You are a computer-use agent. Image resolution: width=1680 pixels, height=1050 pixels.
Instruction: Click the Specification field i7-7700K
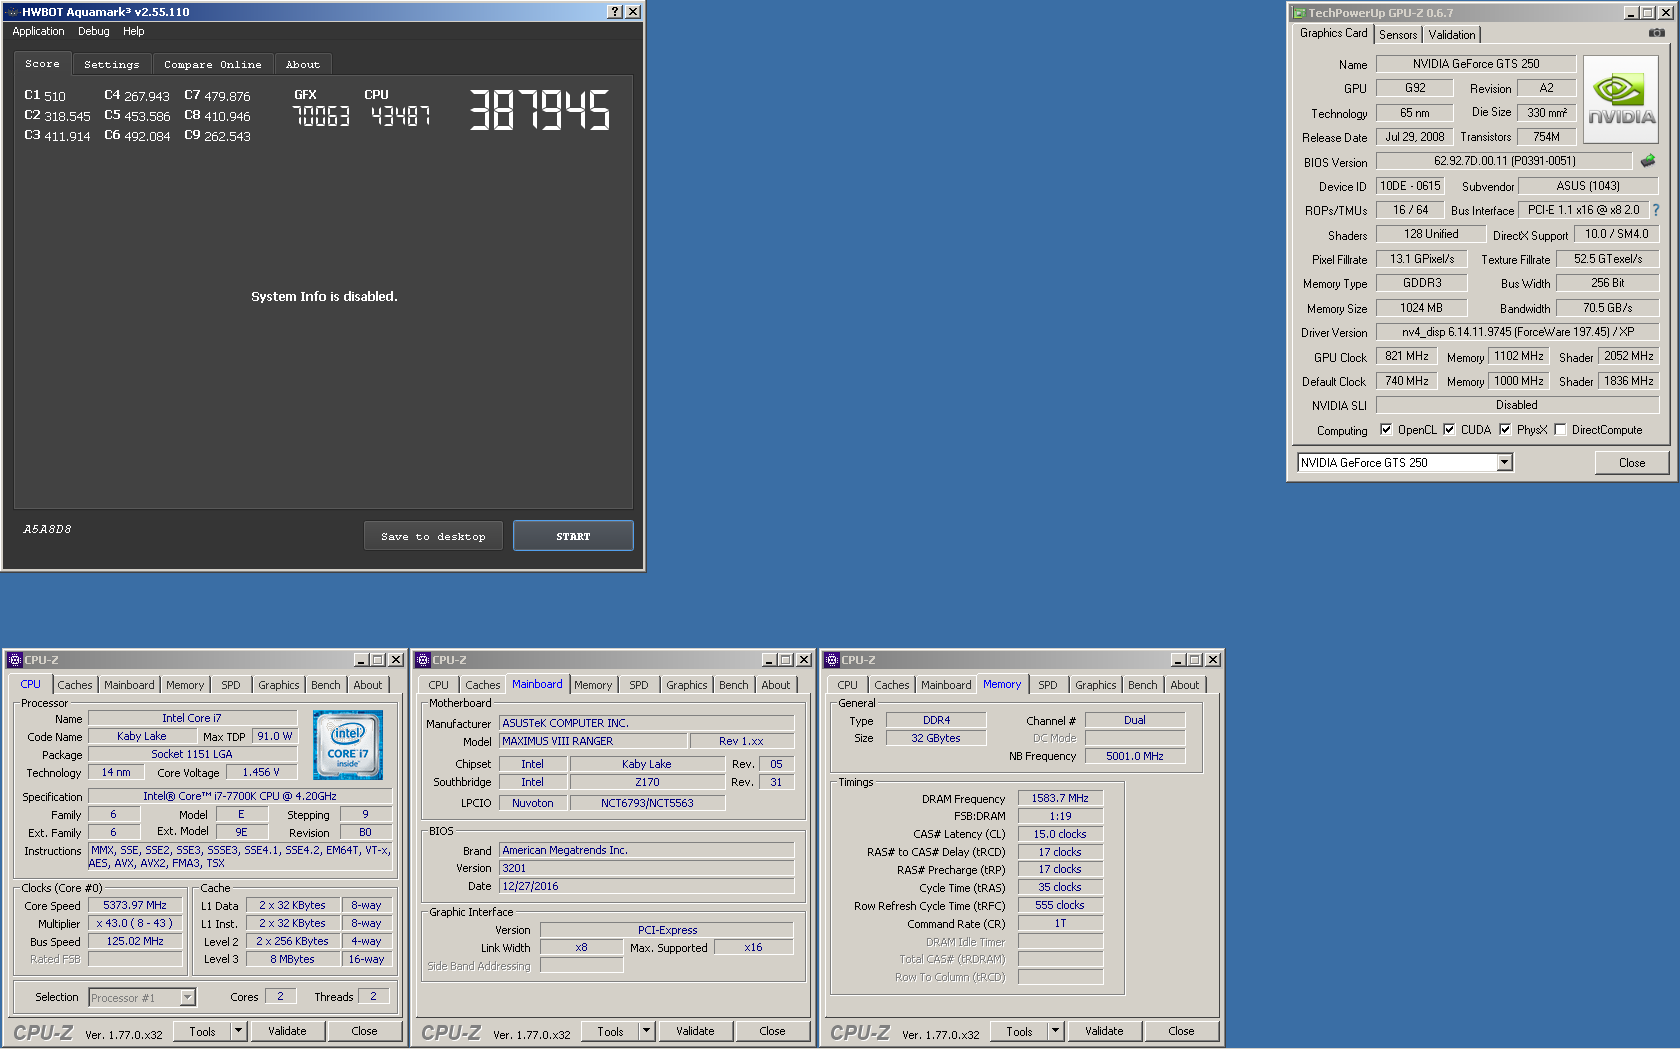click(x=240, y=796)
